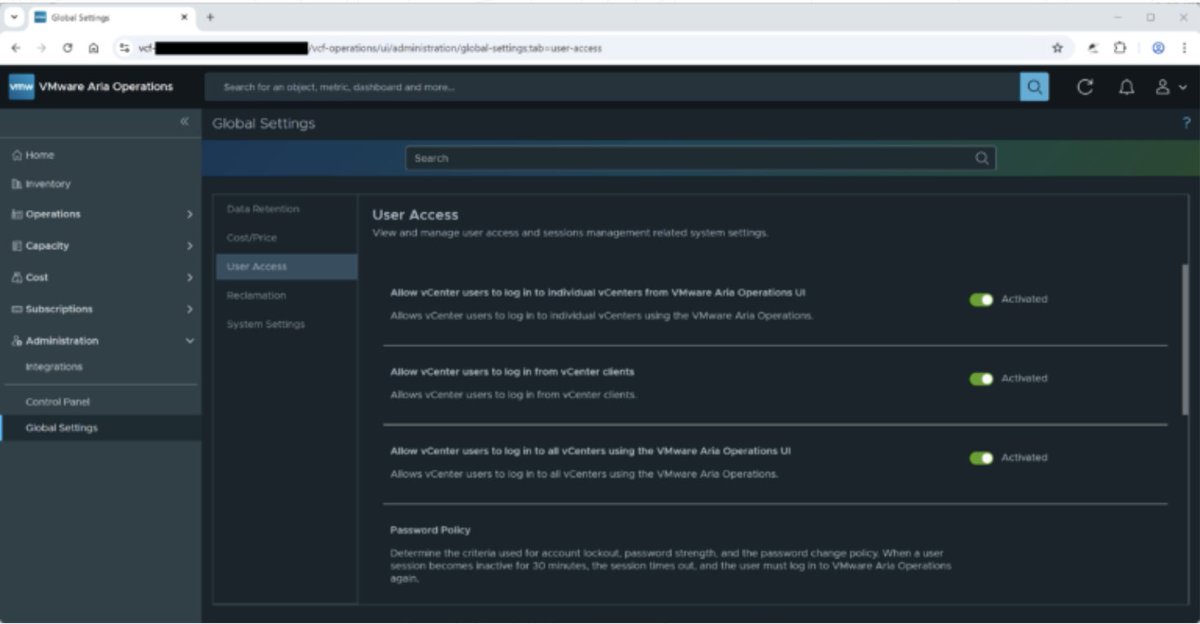This screenshot has height=624, width=1200.
Task: Close the Global Settings browser tab
Action: (184, 17)
